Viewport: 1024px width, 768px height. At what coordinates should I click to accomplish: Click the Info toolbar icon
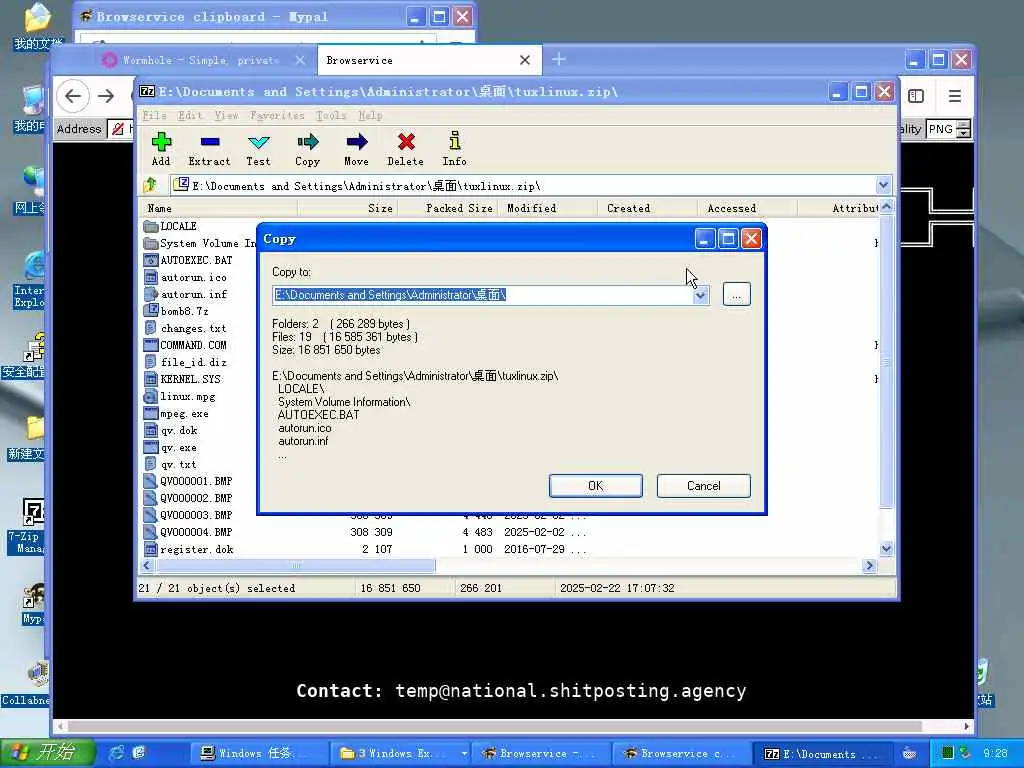455,150
